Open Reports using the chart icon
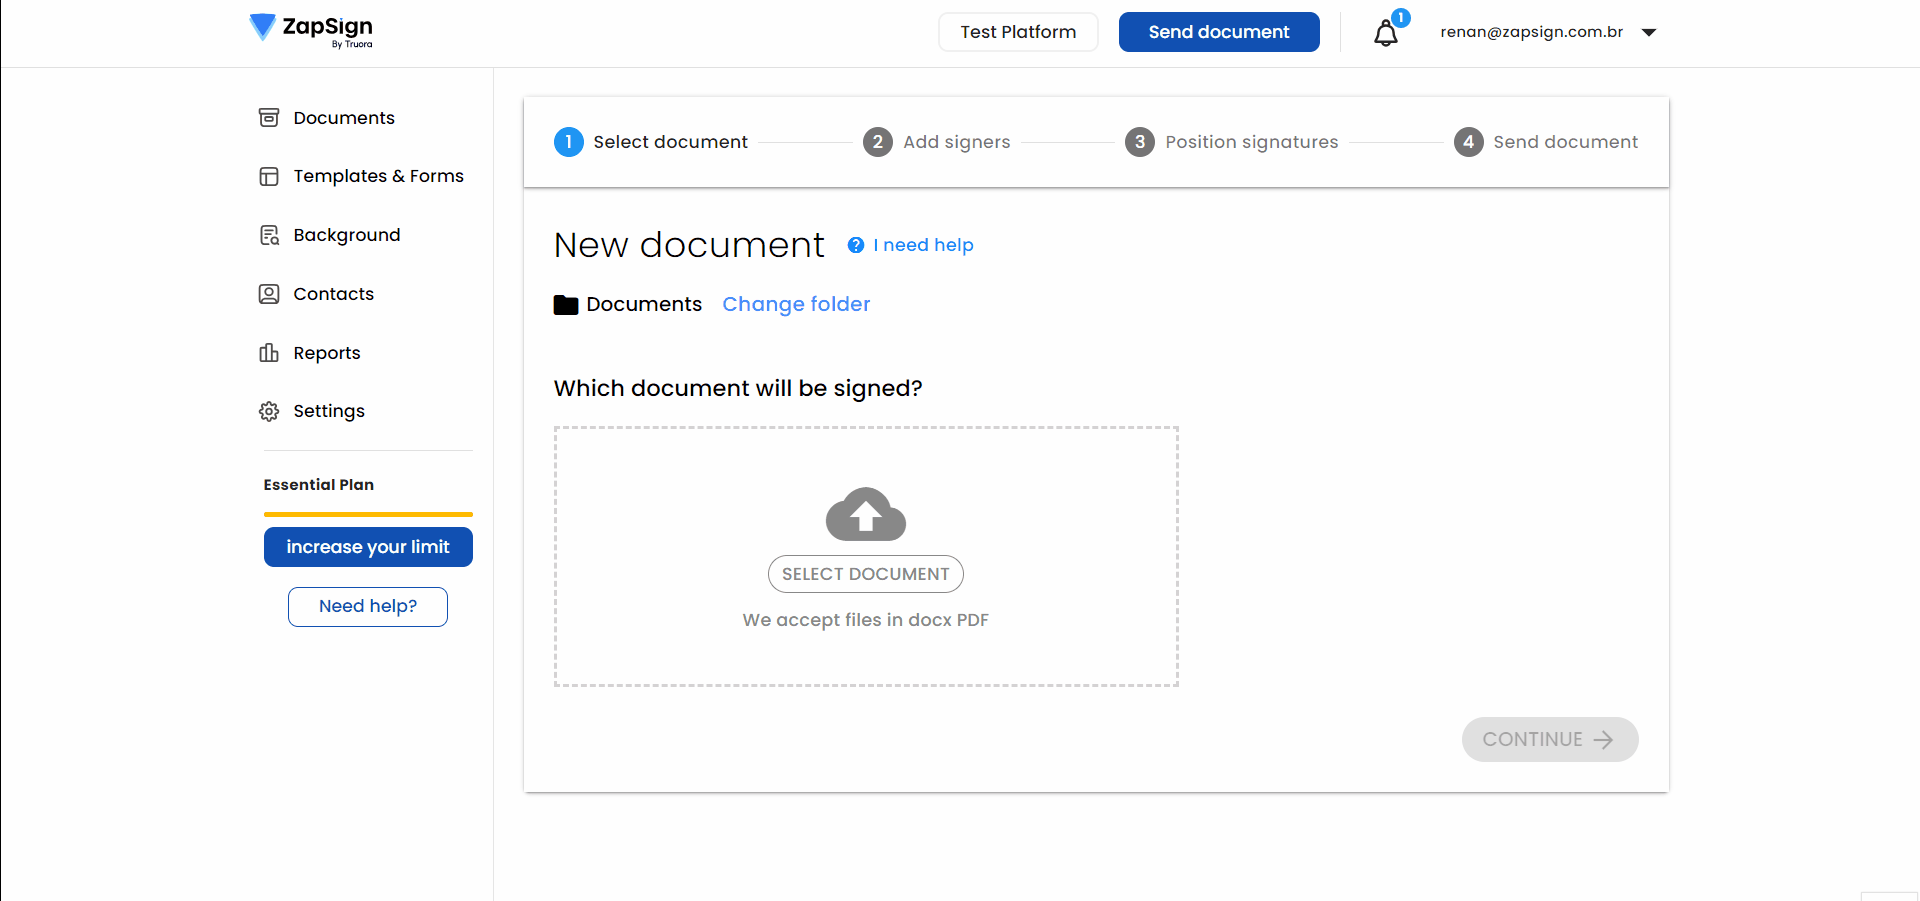This screenshot has height=901, width=1920. [268, 352]
